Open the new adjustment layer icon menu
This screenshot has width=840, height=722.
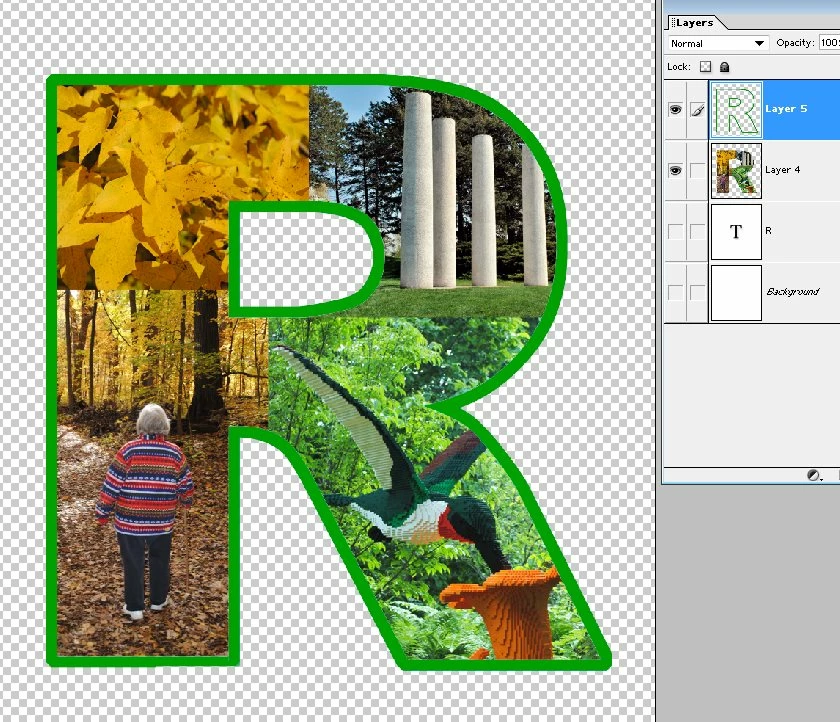click(814, 476)
